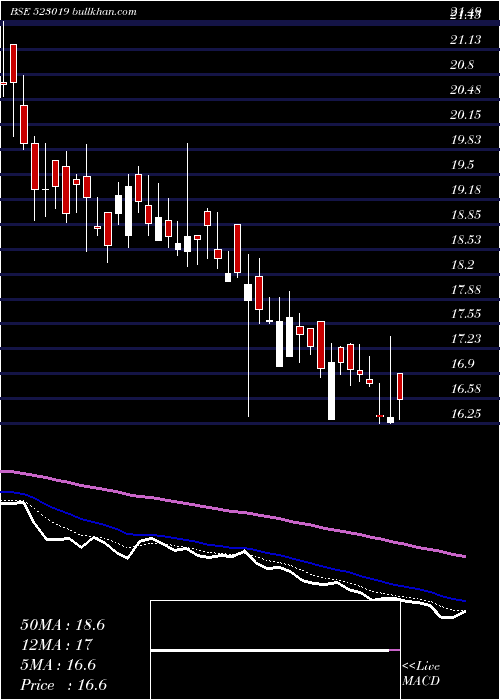Click the 50MA : 18.6 legend text
The width and height of the screenshot is (500, 700).
62,625
